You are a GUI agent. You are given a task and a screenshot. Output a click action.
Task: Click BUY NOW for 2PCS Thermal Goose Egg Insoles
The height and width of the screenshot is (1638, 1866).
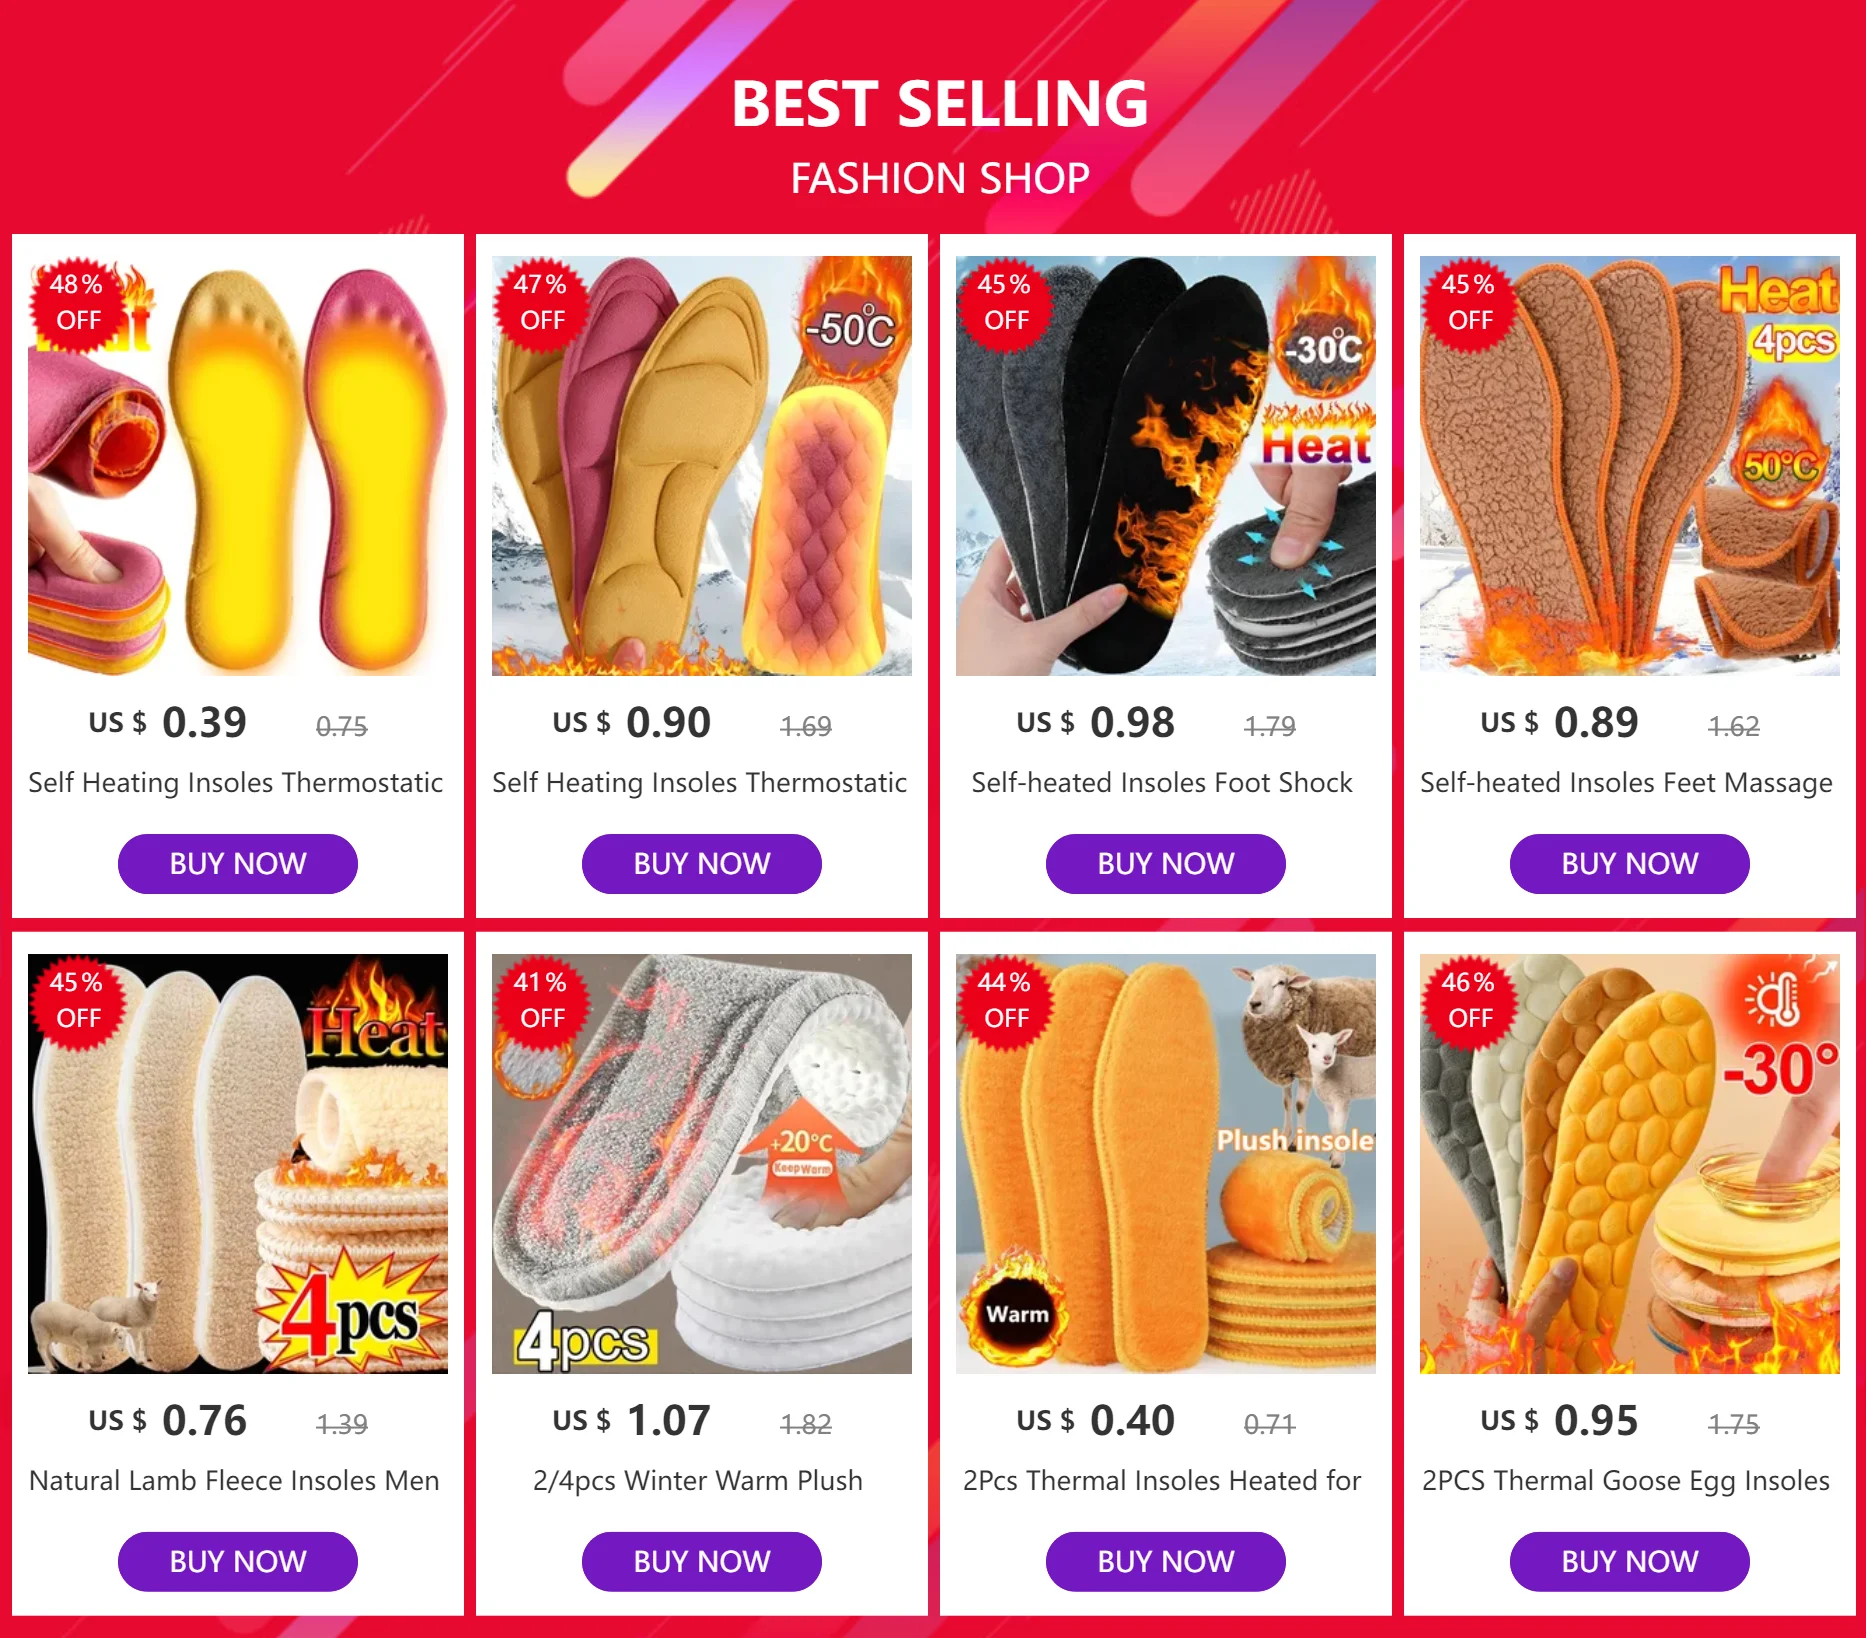(1630, 1562)
